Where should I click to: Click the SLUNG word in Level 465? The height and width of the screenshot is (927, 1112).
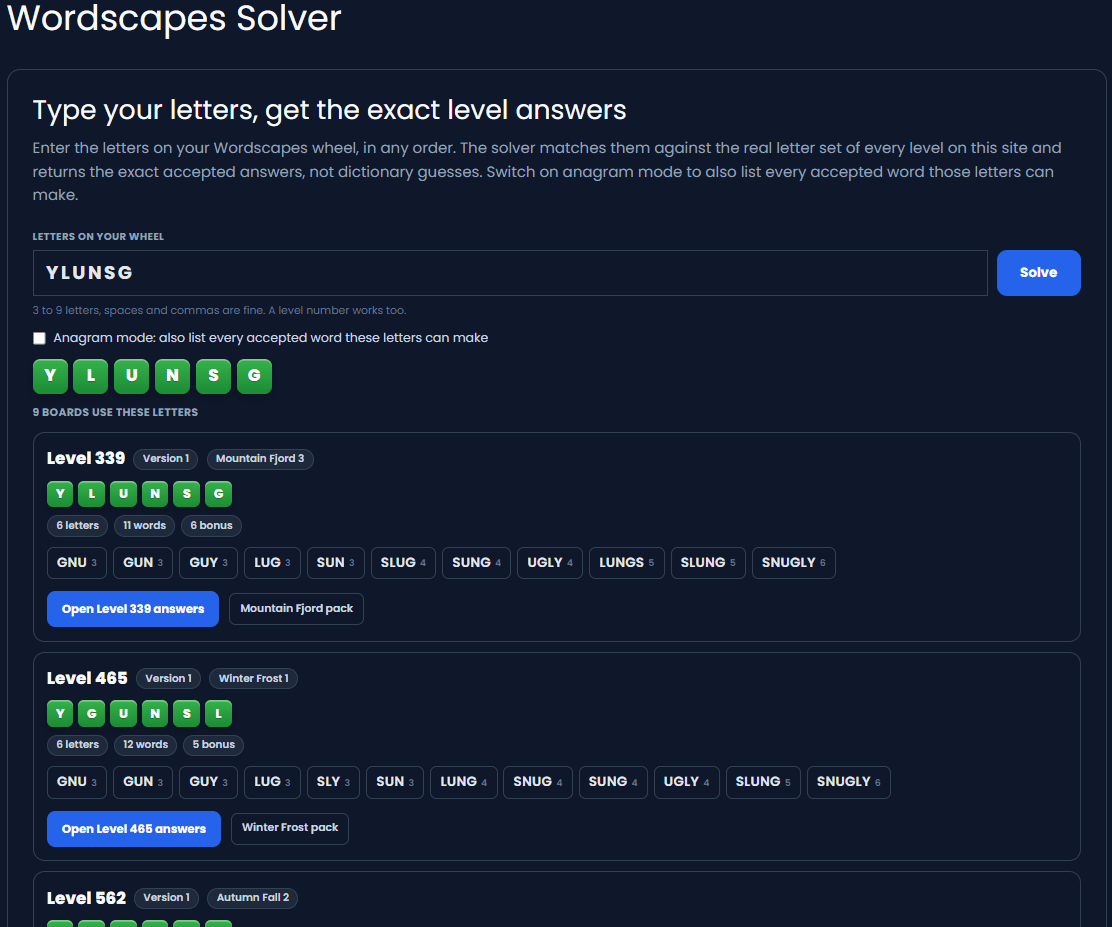(763, 782)
